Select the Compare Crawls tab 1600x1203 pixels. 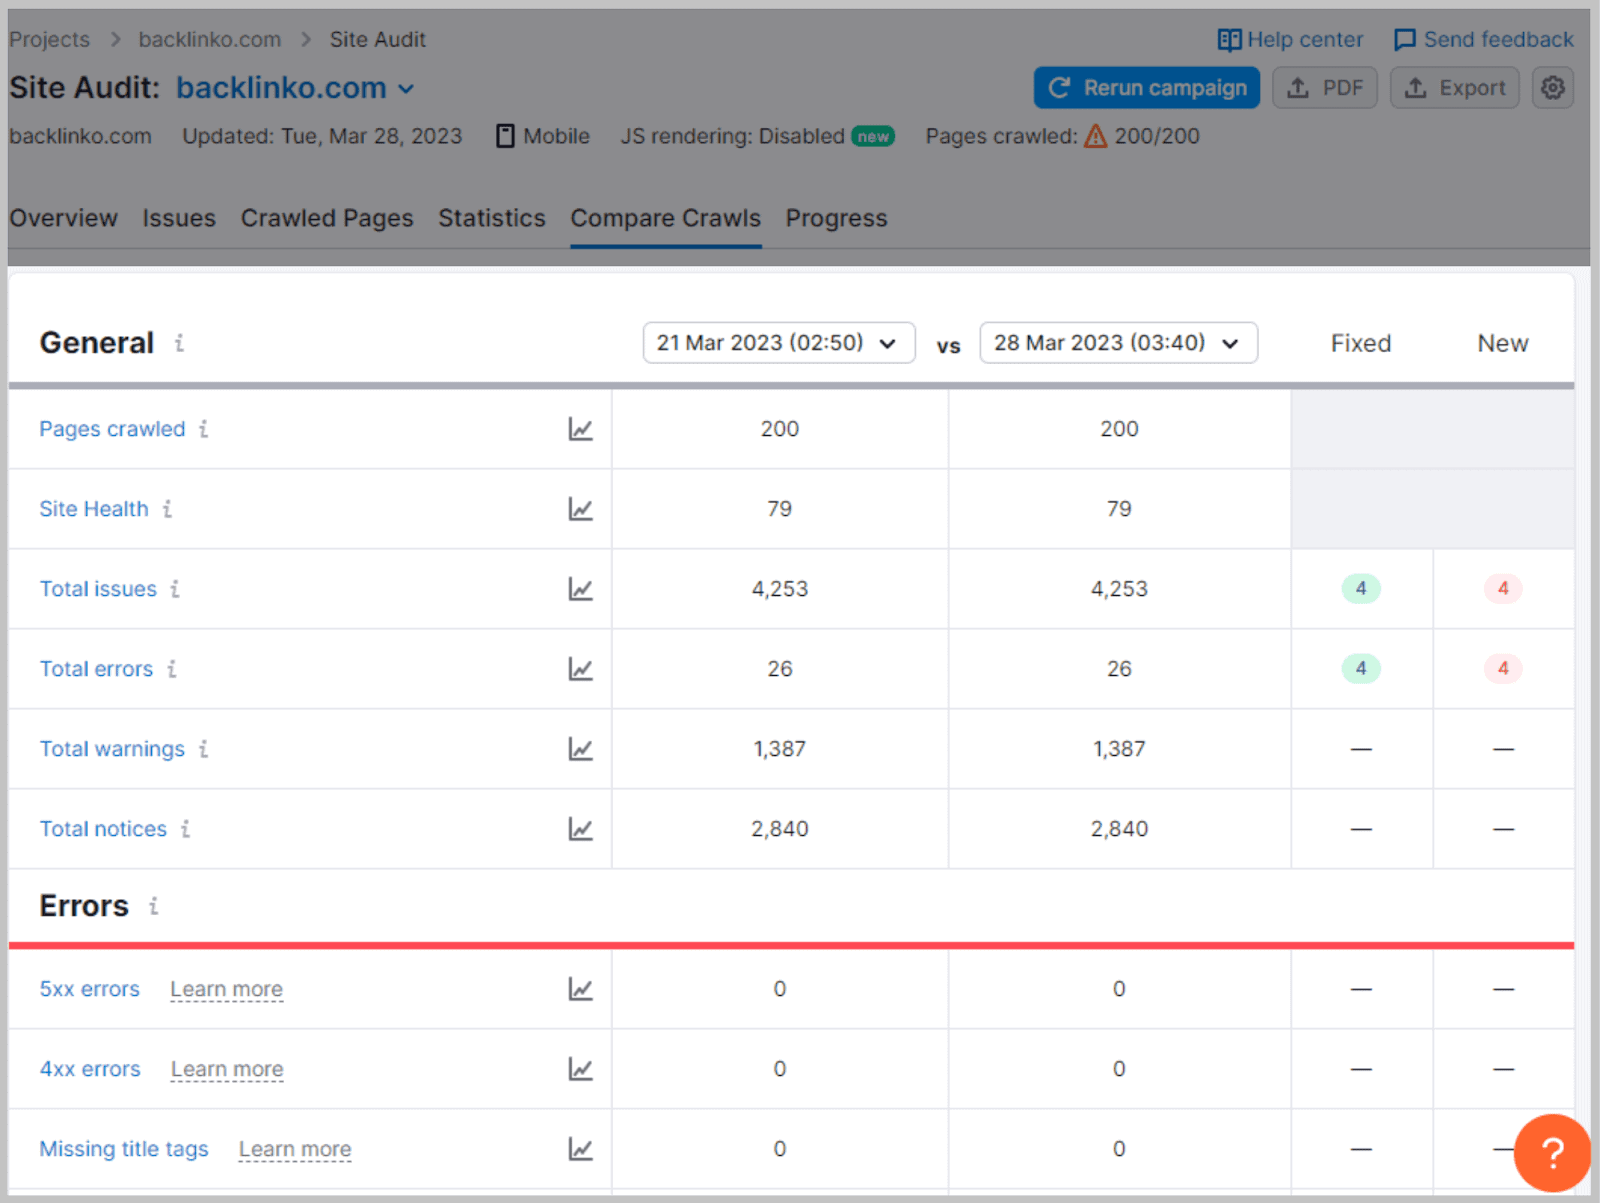coord(666,218)
